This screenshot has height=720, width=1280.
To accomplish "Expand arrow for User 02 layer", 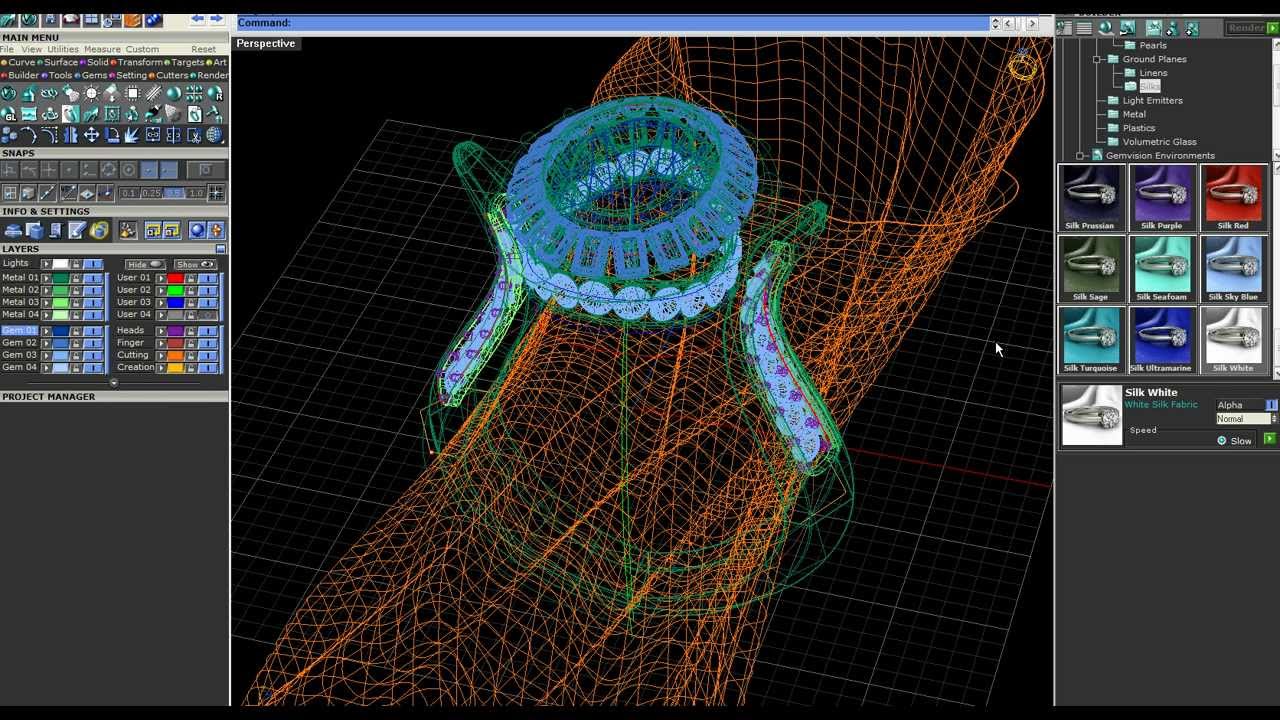I will (x=161, y=290).
